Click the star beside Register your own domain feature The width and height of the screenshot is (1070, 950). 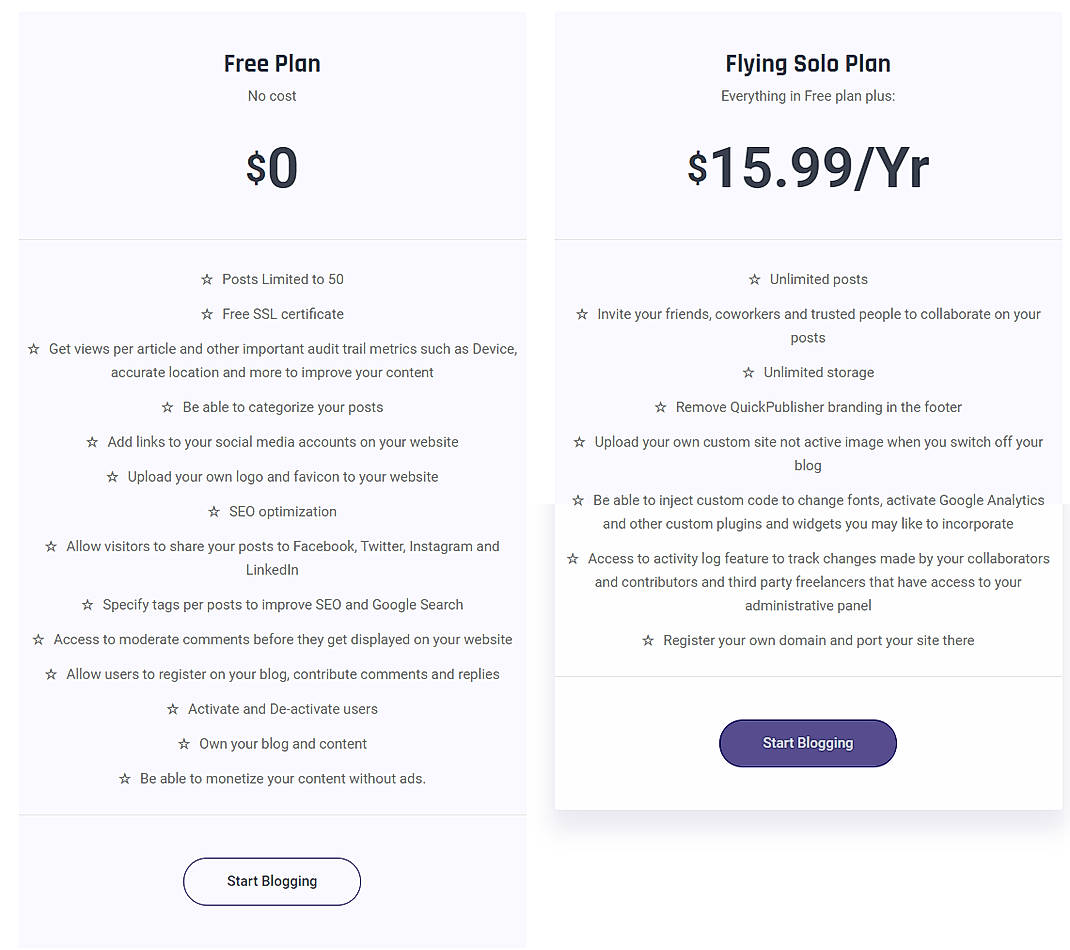point(648,640)
